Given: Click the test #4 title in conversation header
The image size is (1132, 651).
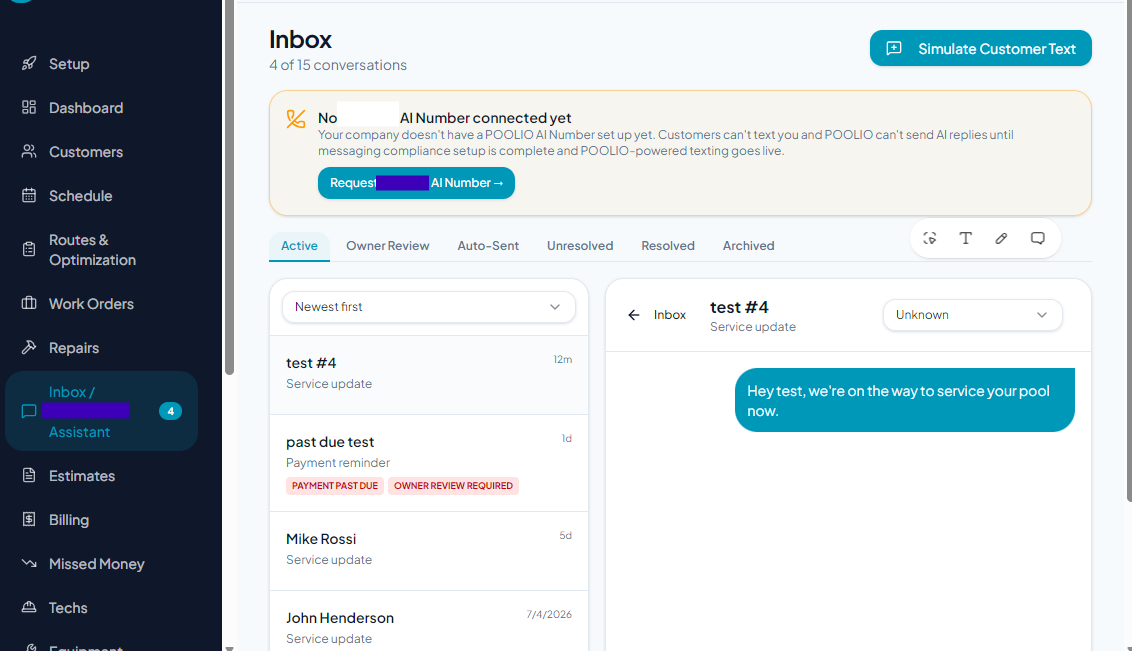Looking at the screenshot, I should [x=739, y=307].
